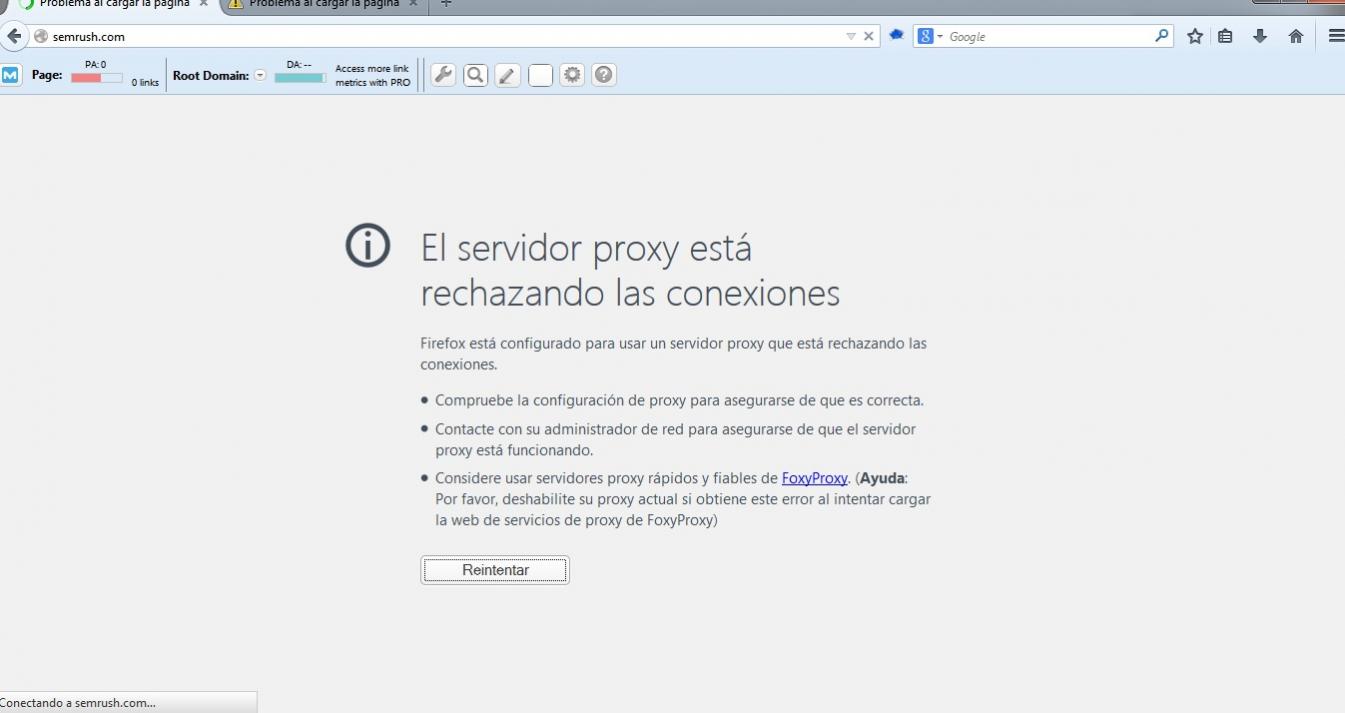
Task: Open MozBar gear settings
Action: (x=572, y=75)
